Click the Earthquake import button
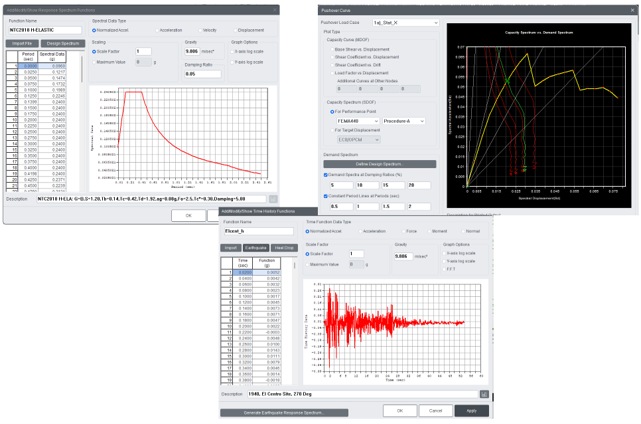Viewport: 641px width, 424px height. [256, 248]
